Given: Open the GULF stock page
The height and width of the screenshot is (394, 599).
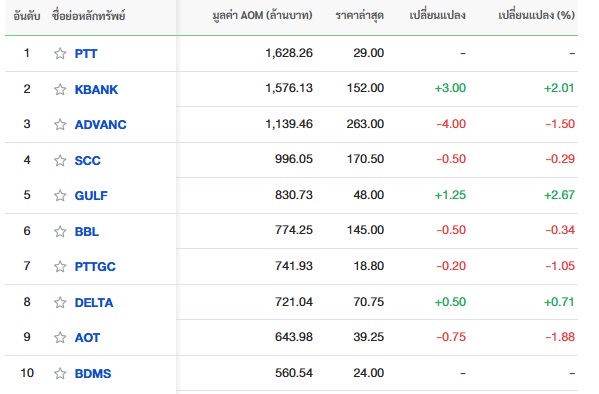Looking at the screenshot, I should 91,196.
